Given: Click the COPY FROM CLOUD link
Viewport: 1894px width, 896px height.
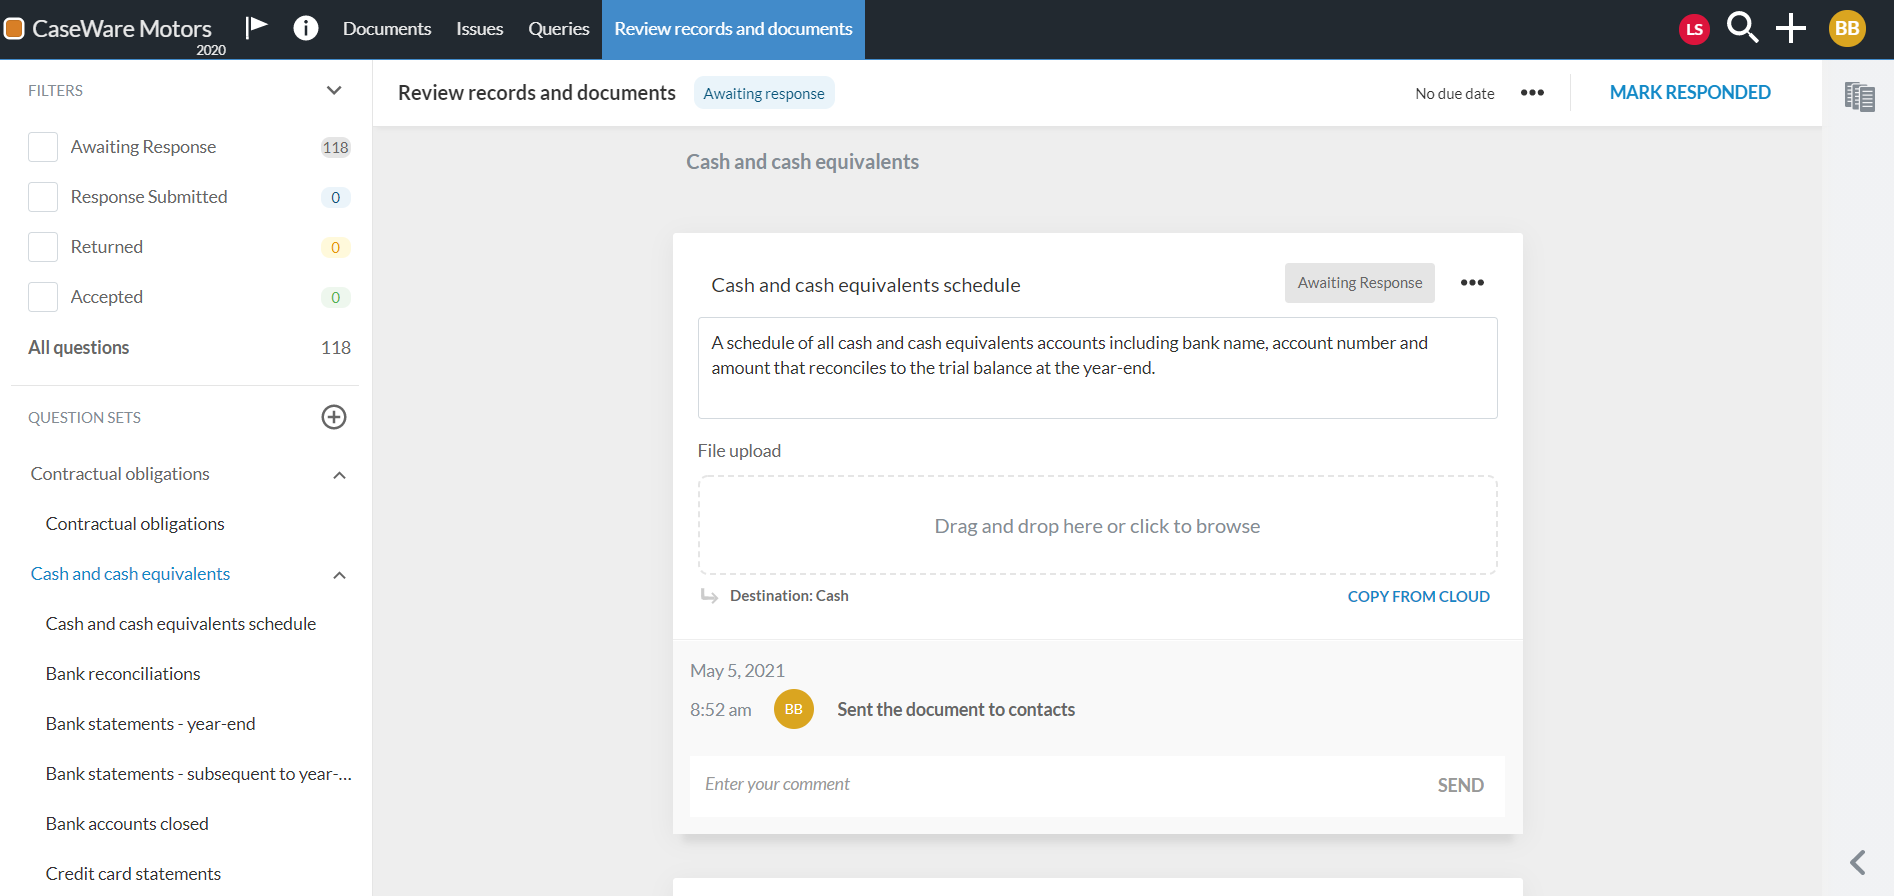Looking at the screenshot, I should click(1418, 596).
